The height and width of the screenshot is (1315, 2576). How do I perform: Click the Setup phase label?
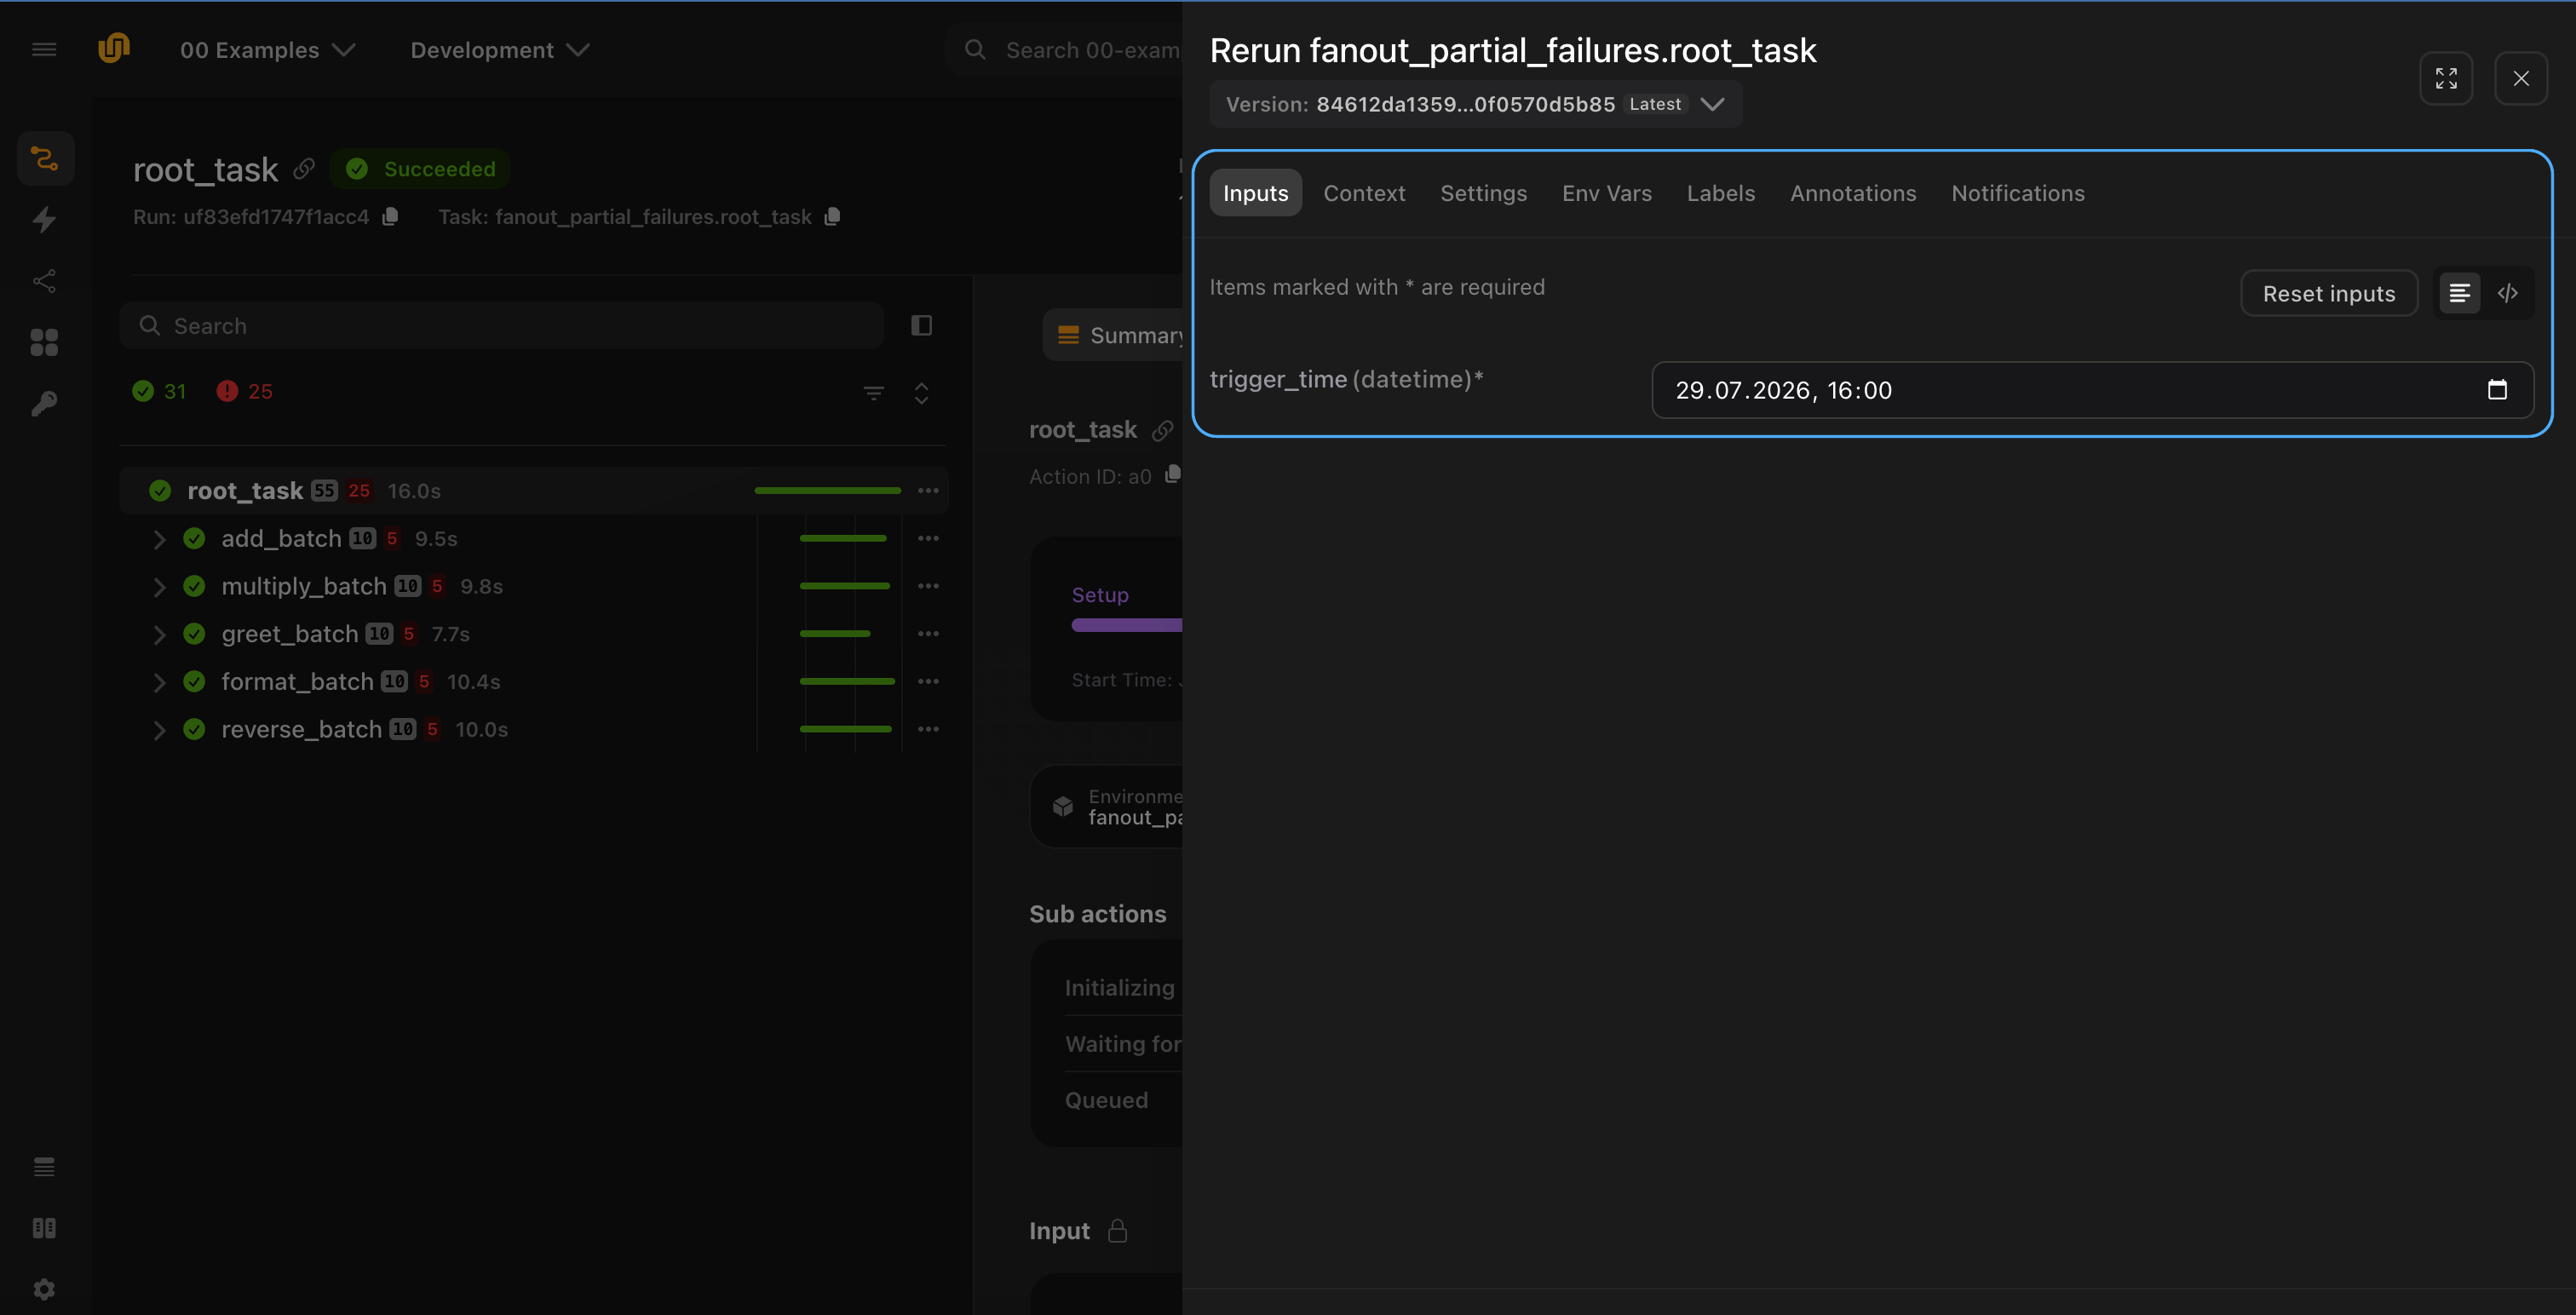(x=1100, y=595)
